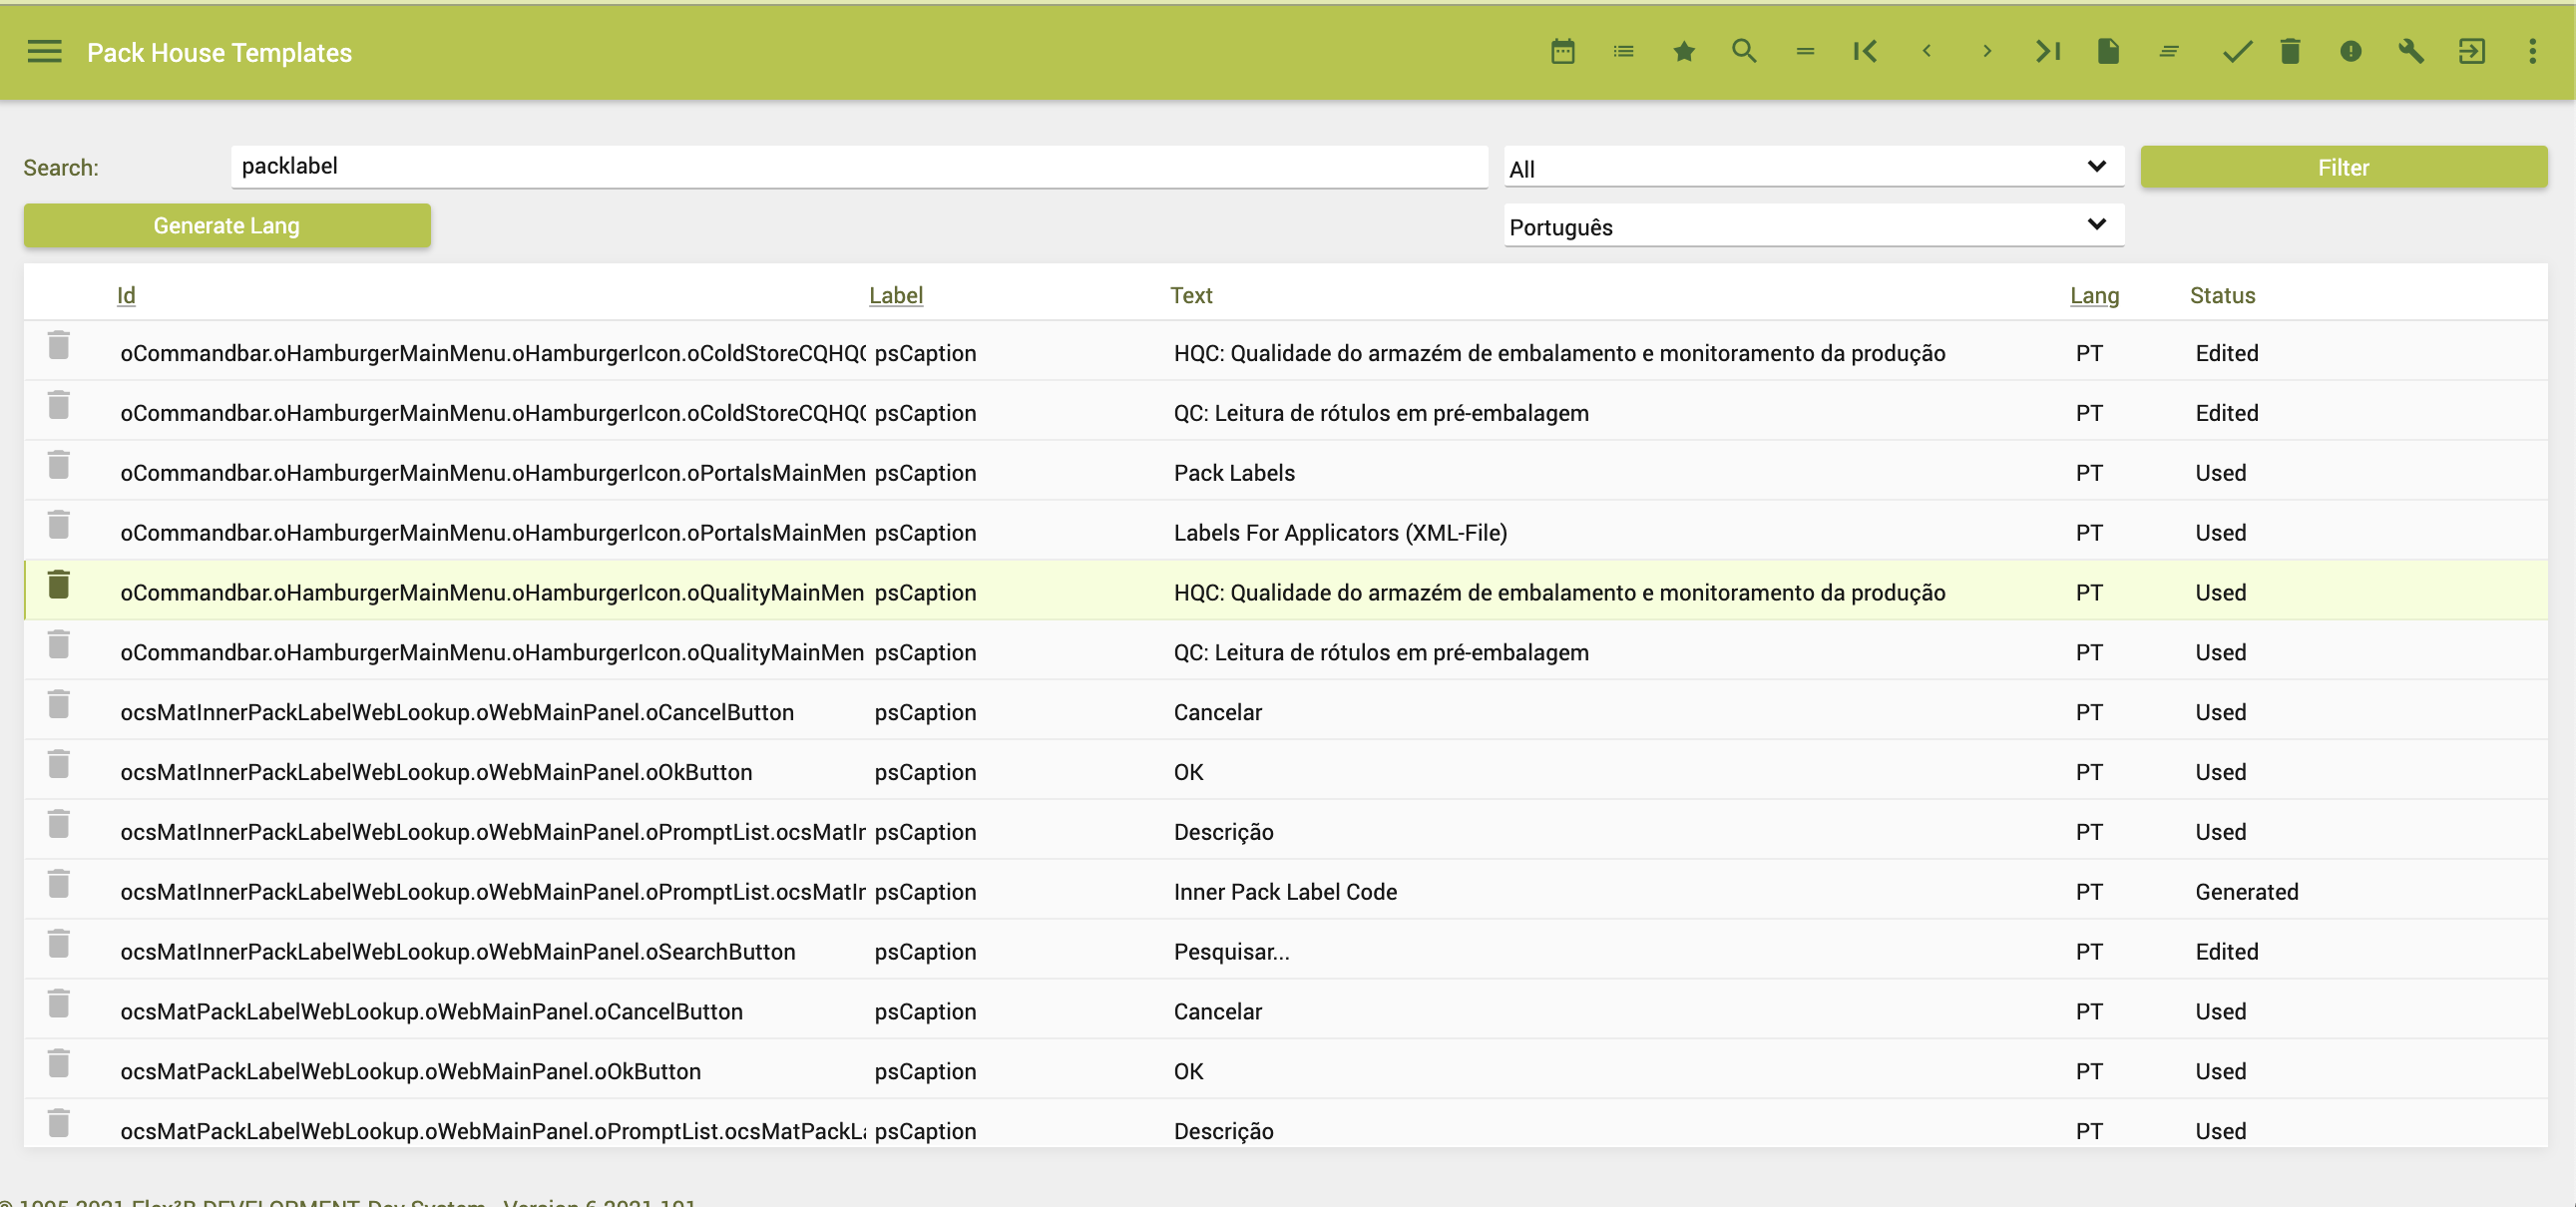Open the calendar icon in toolbar
The width and height of the screenshot is (2576, 1207).
click(x=1563, y=52)
